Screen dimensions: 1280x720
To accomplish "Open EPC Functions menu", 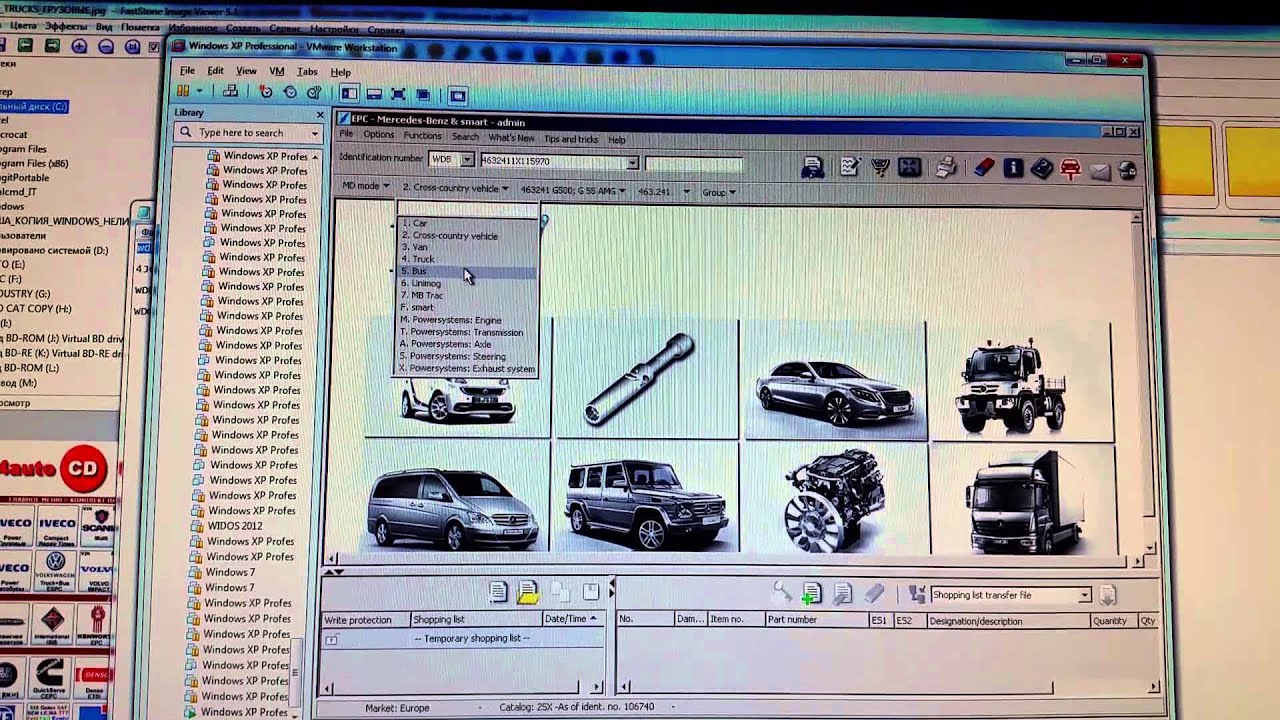I will (x=422, y=136).
